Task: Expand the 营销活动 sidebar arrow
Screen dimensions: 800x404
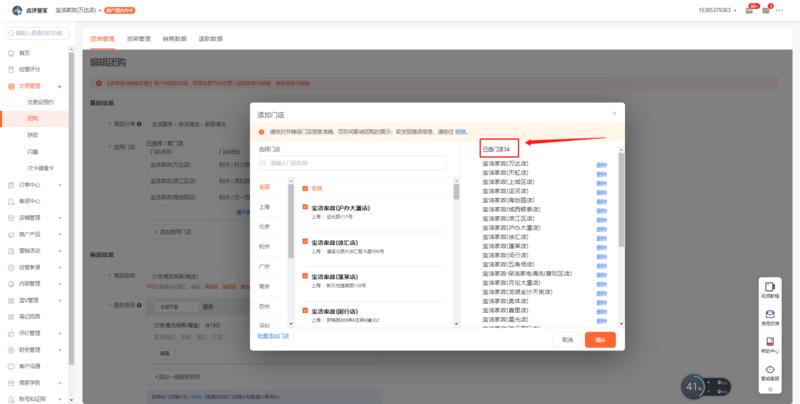Action: point(60,251)
